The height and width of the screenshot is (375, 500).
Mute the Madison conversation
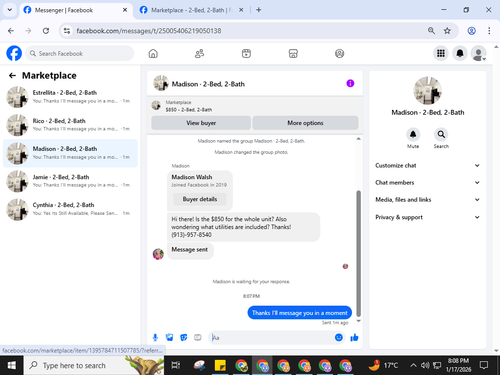(413, 135)
